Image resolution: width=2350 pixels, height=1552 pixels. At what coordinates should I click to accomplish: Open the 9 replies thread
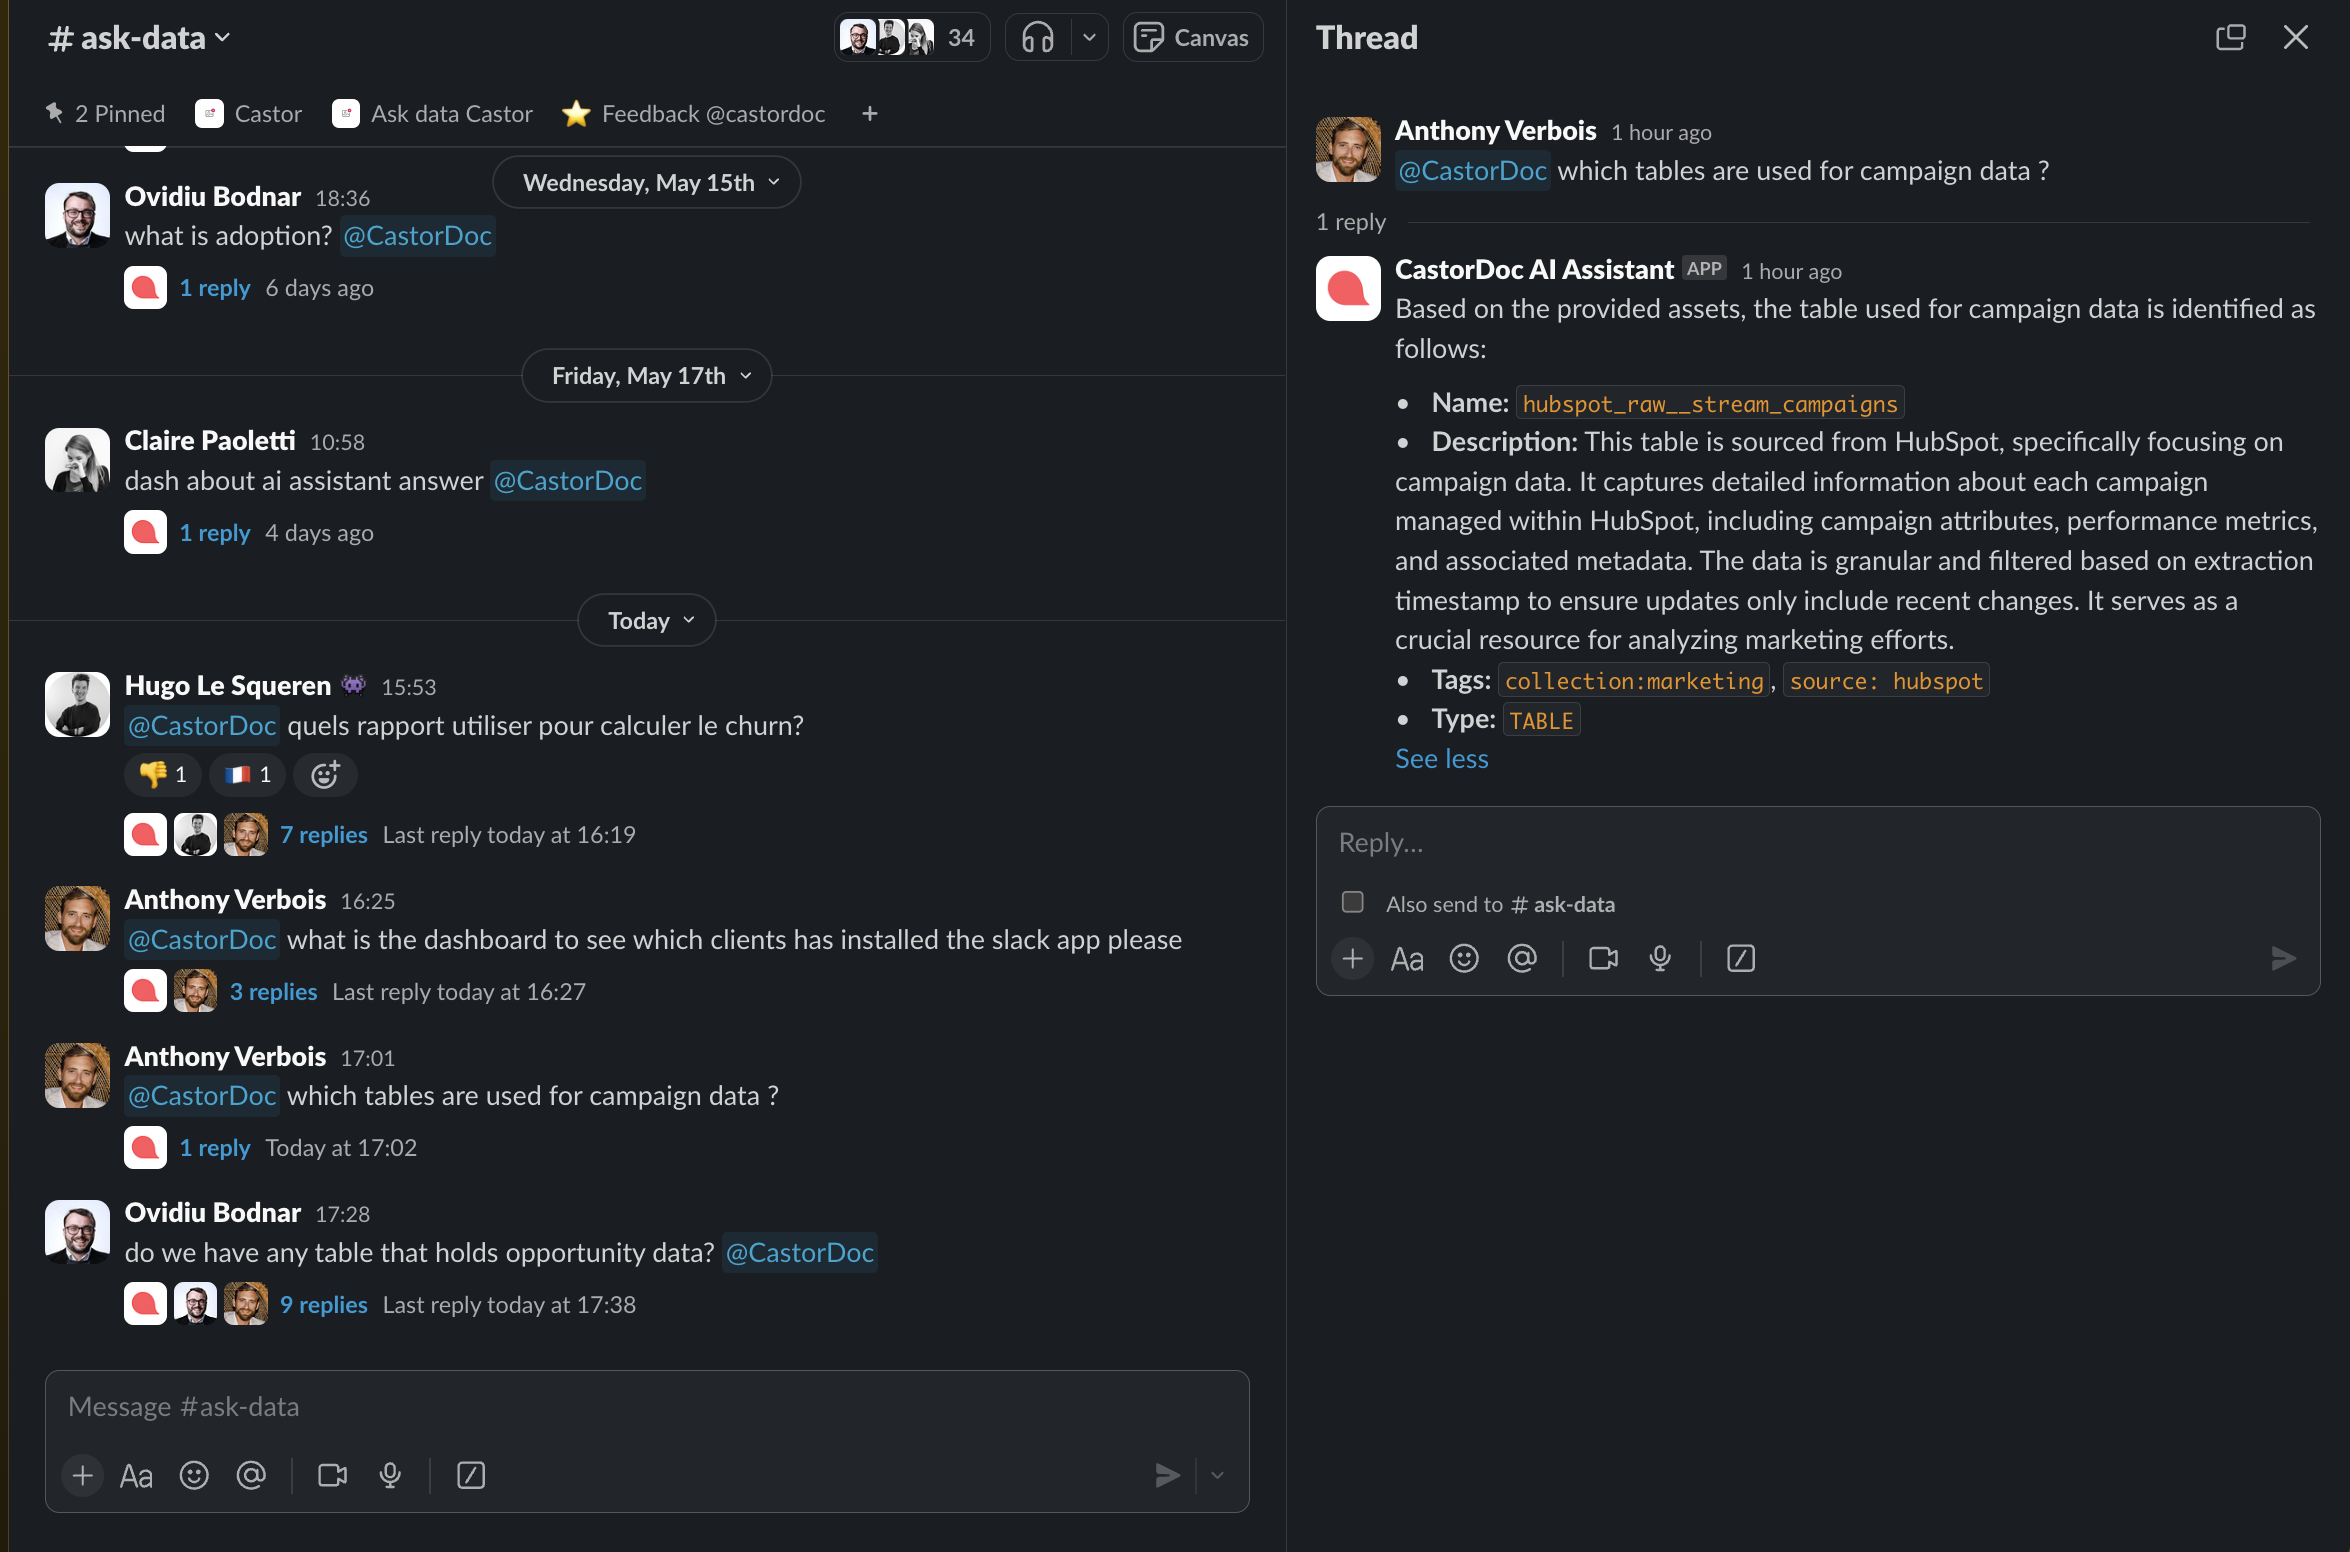pos(324,1305)
